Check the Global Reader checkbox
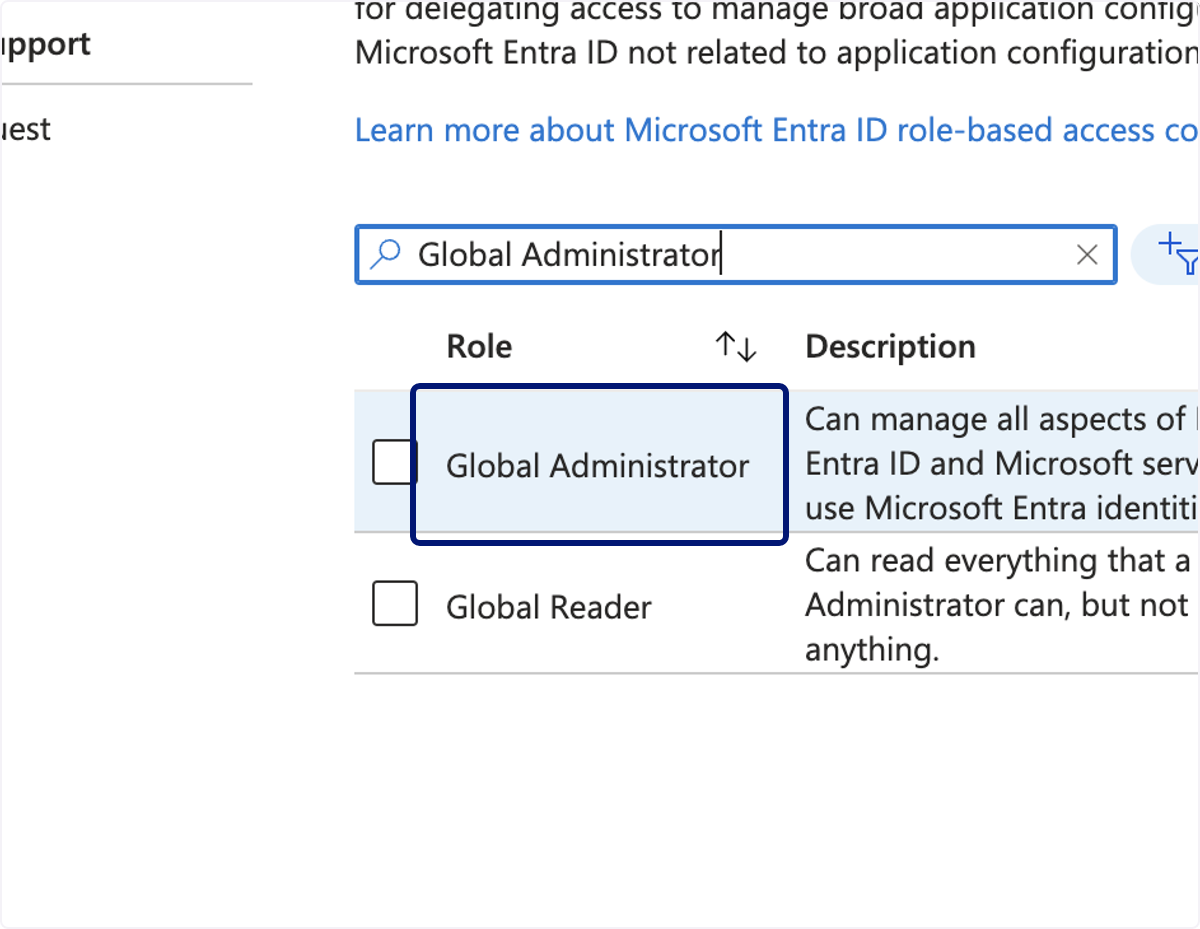The width and height of the screenshot is (1200, 929). 395,603
